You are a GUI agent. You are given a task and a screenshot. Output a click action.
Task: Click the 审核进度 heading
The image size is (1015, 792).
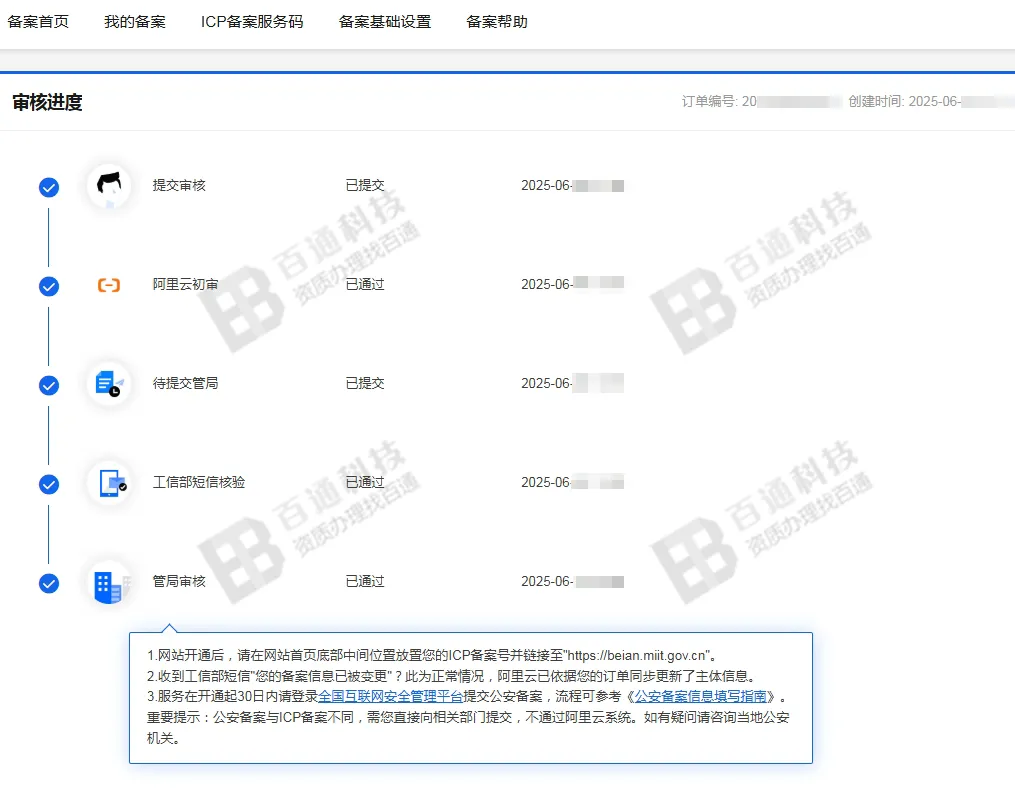point(47,102)
